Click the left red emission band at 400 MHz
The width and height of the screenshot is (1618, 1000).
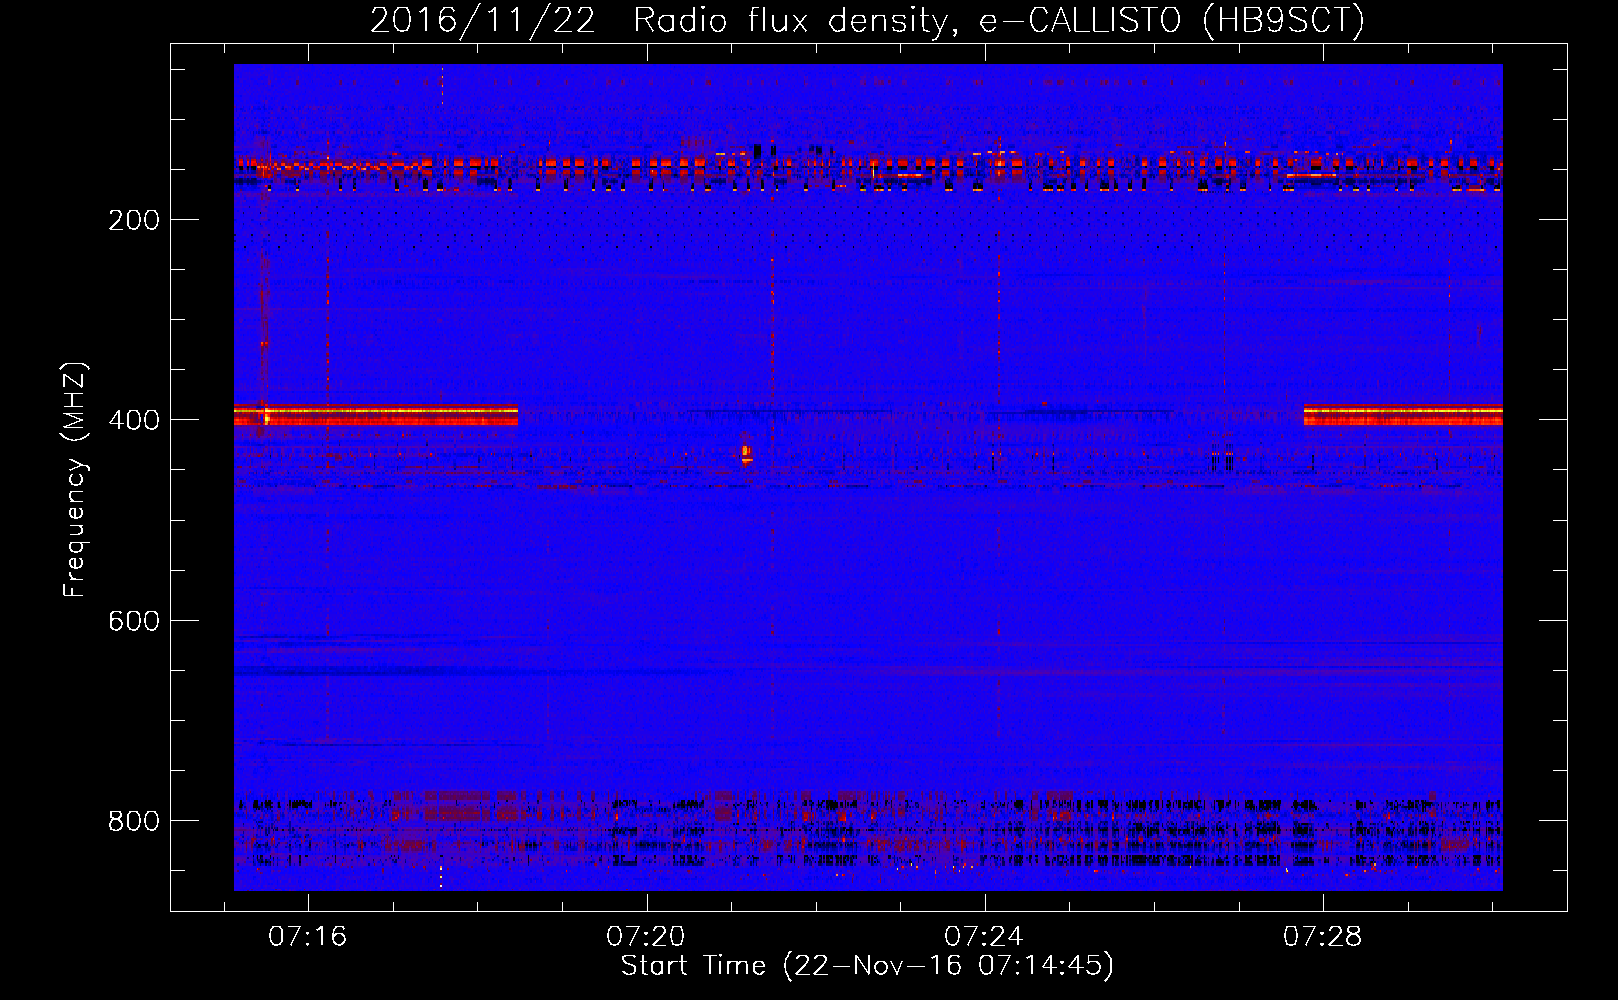(x=376, y=415)
